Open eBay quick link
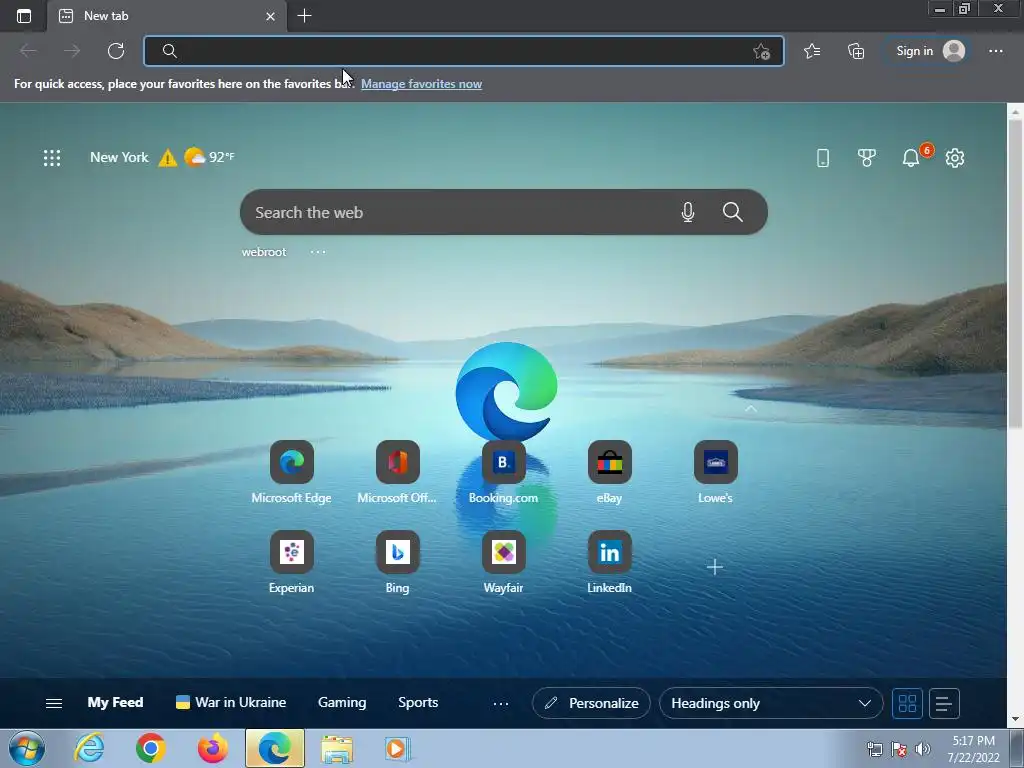Screen dimensions: 1024x768 point(609,472)
